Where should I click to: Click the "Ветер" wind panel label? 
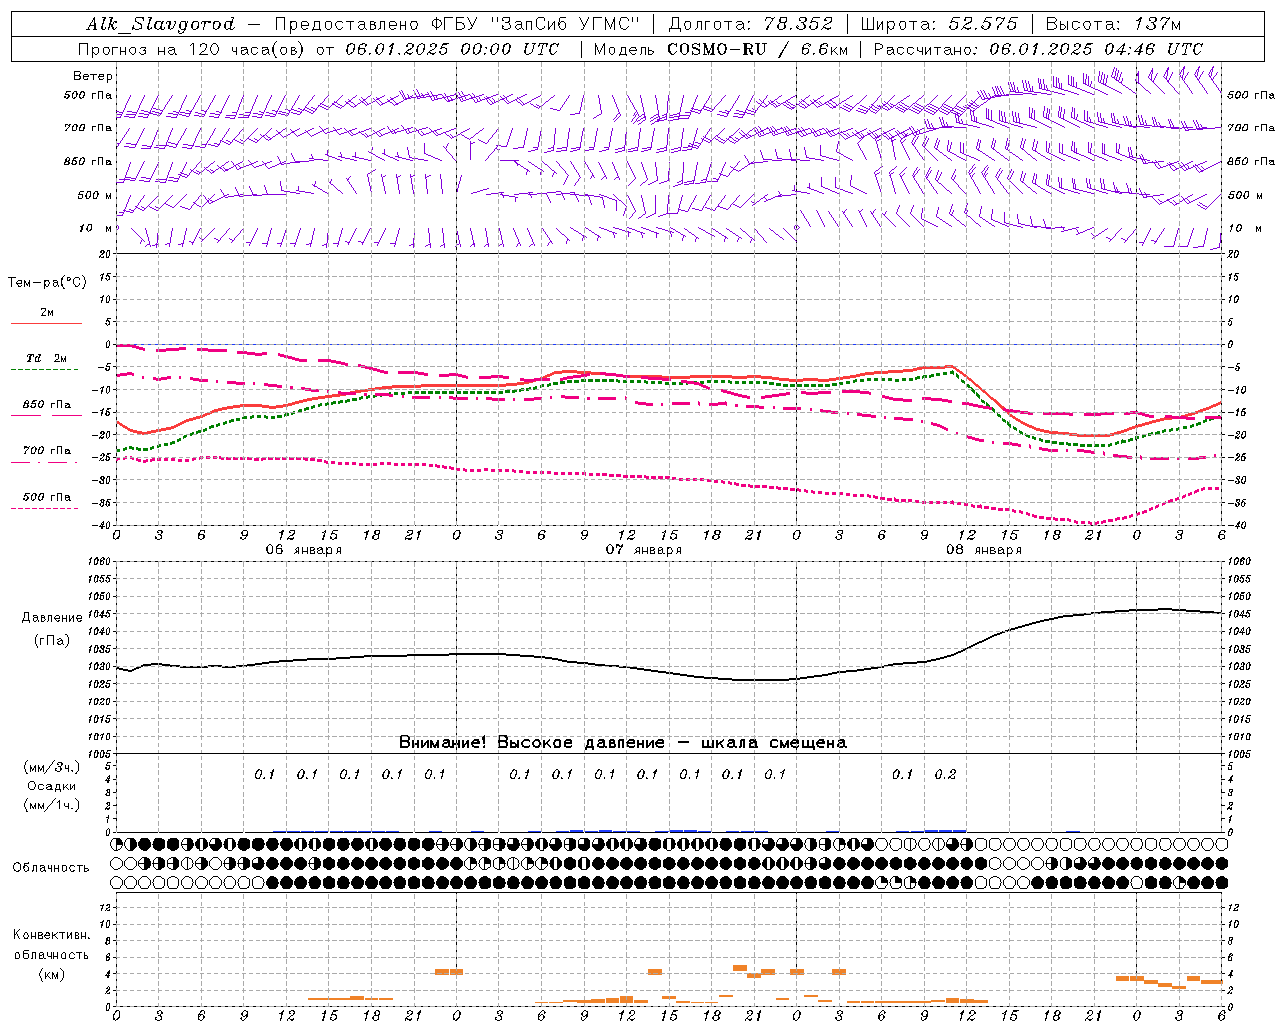click(93, 76)
